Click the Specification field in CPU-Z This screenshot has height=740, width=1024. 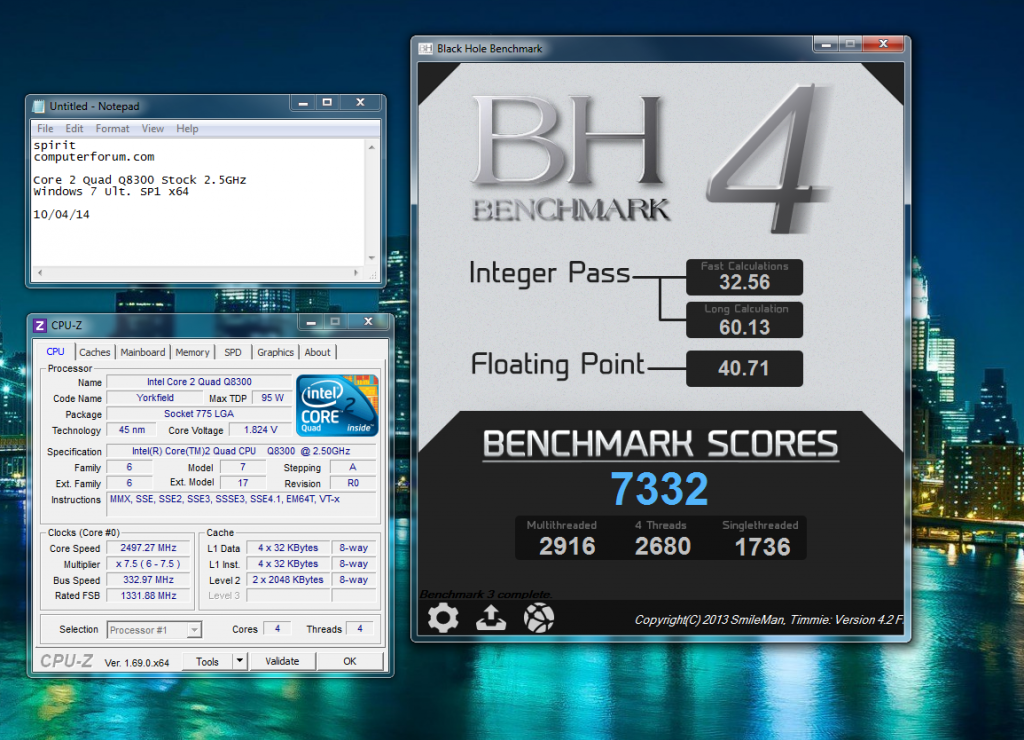[x=241, y=451]
